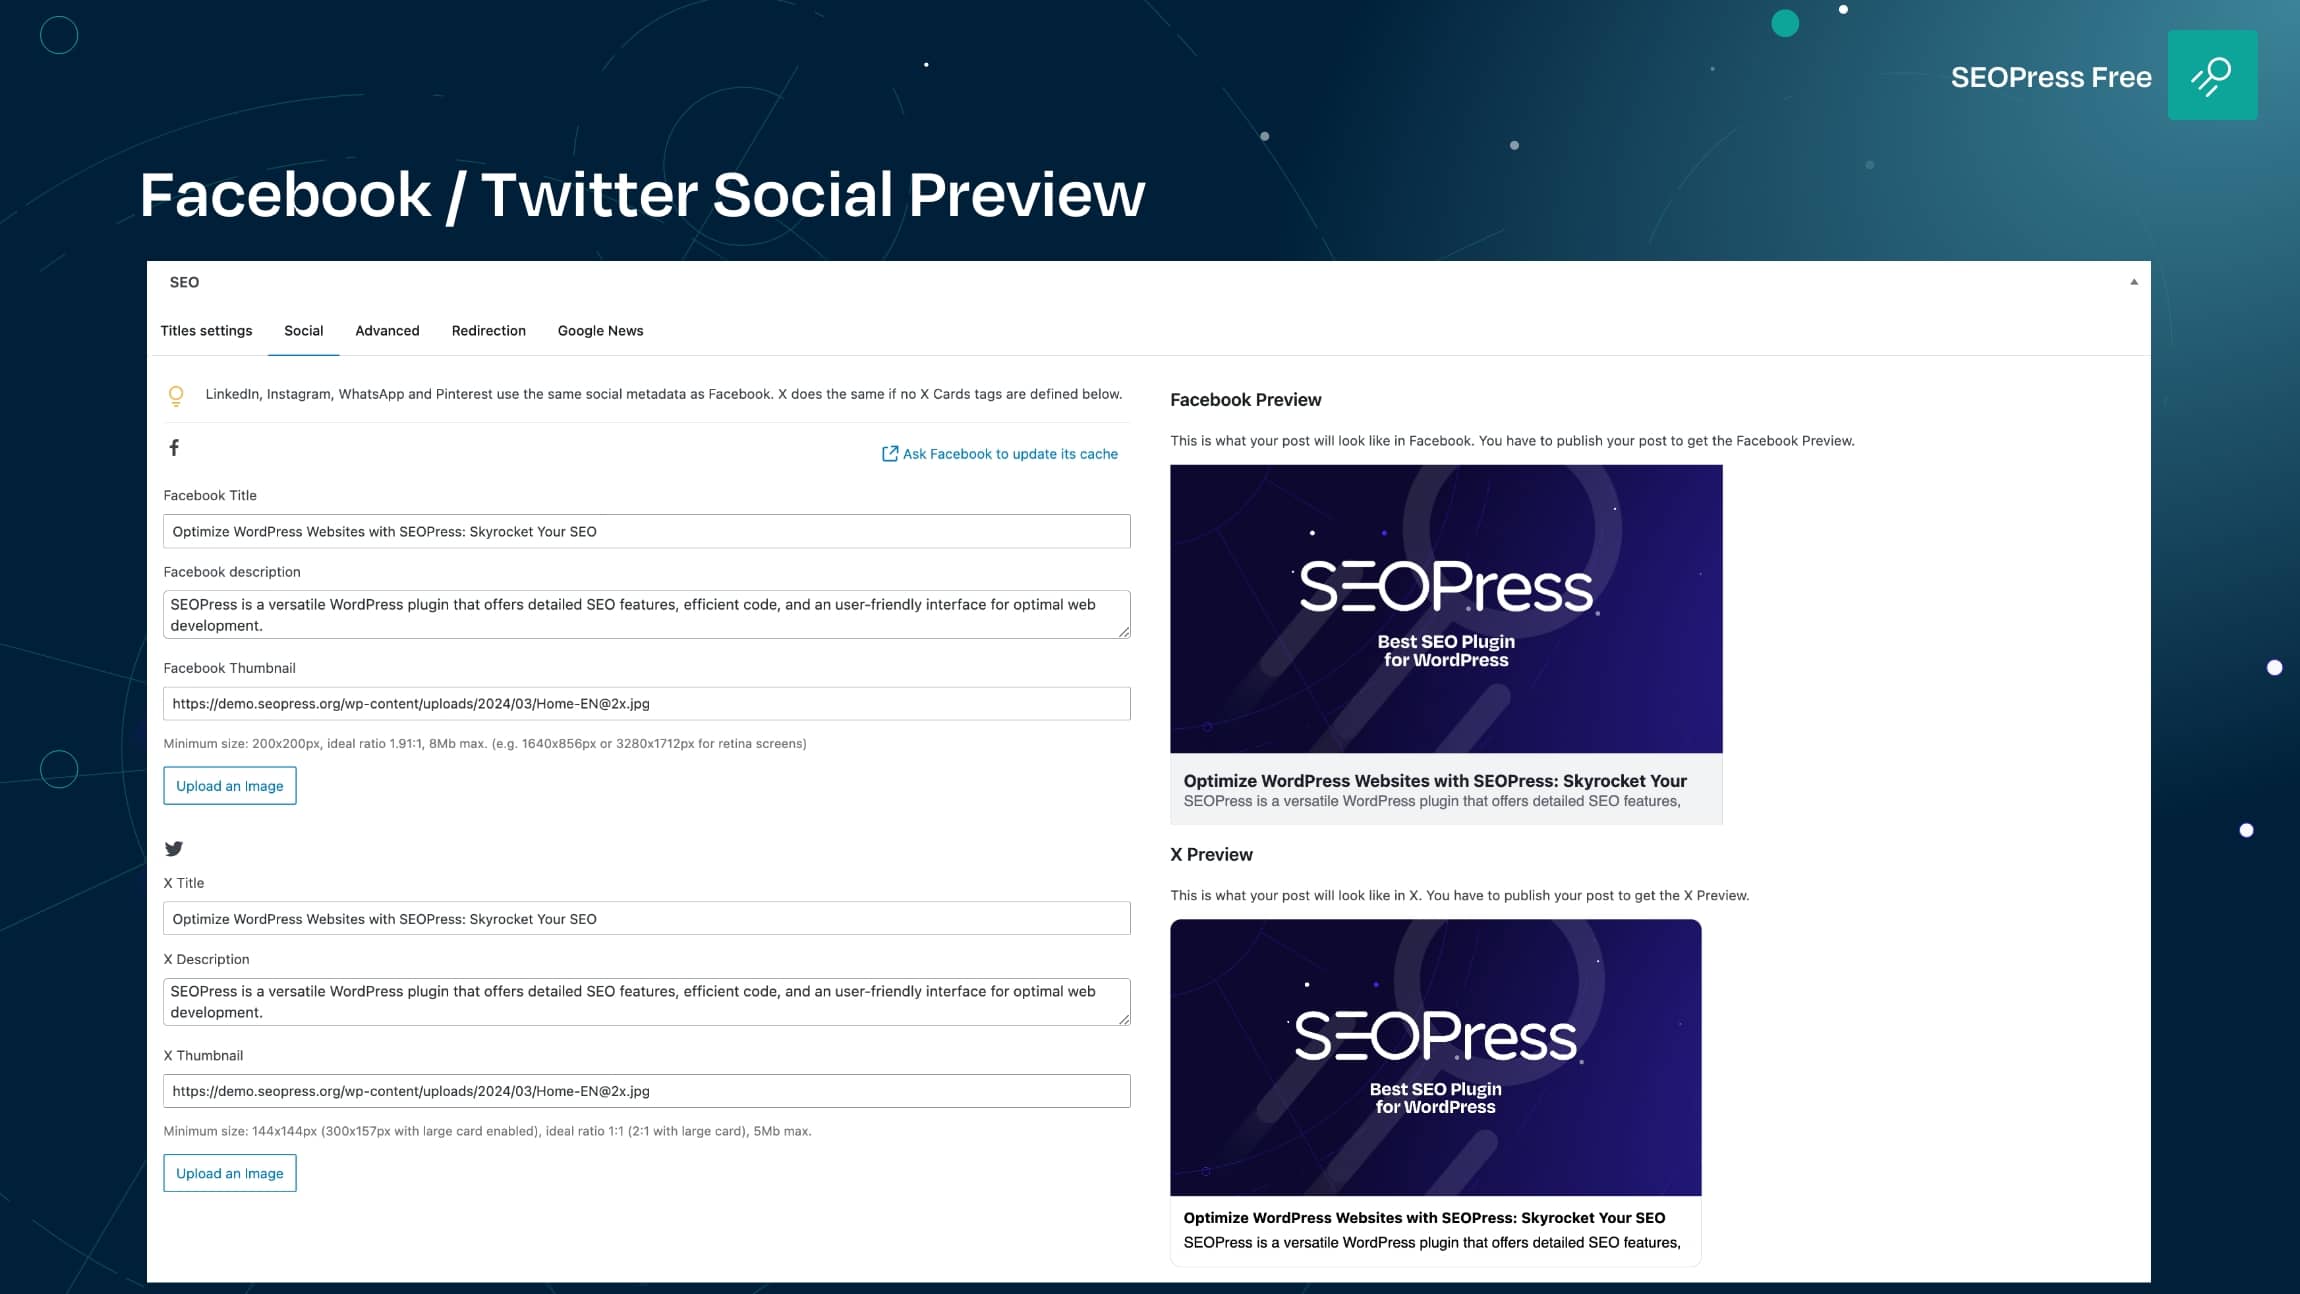Click the Facebook Title input field
The height and width of the screenshot is (1294, 2300).
tap(646, 531)
